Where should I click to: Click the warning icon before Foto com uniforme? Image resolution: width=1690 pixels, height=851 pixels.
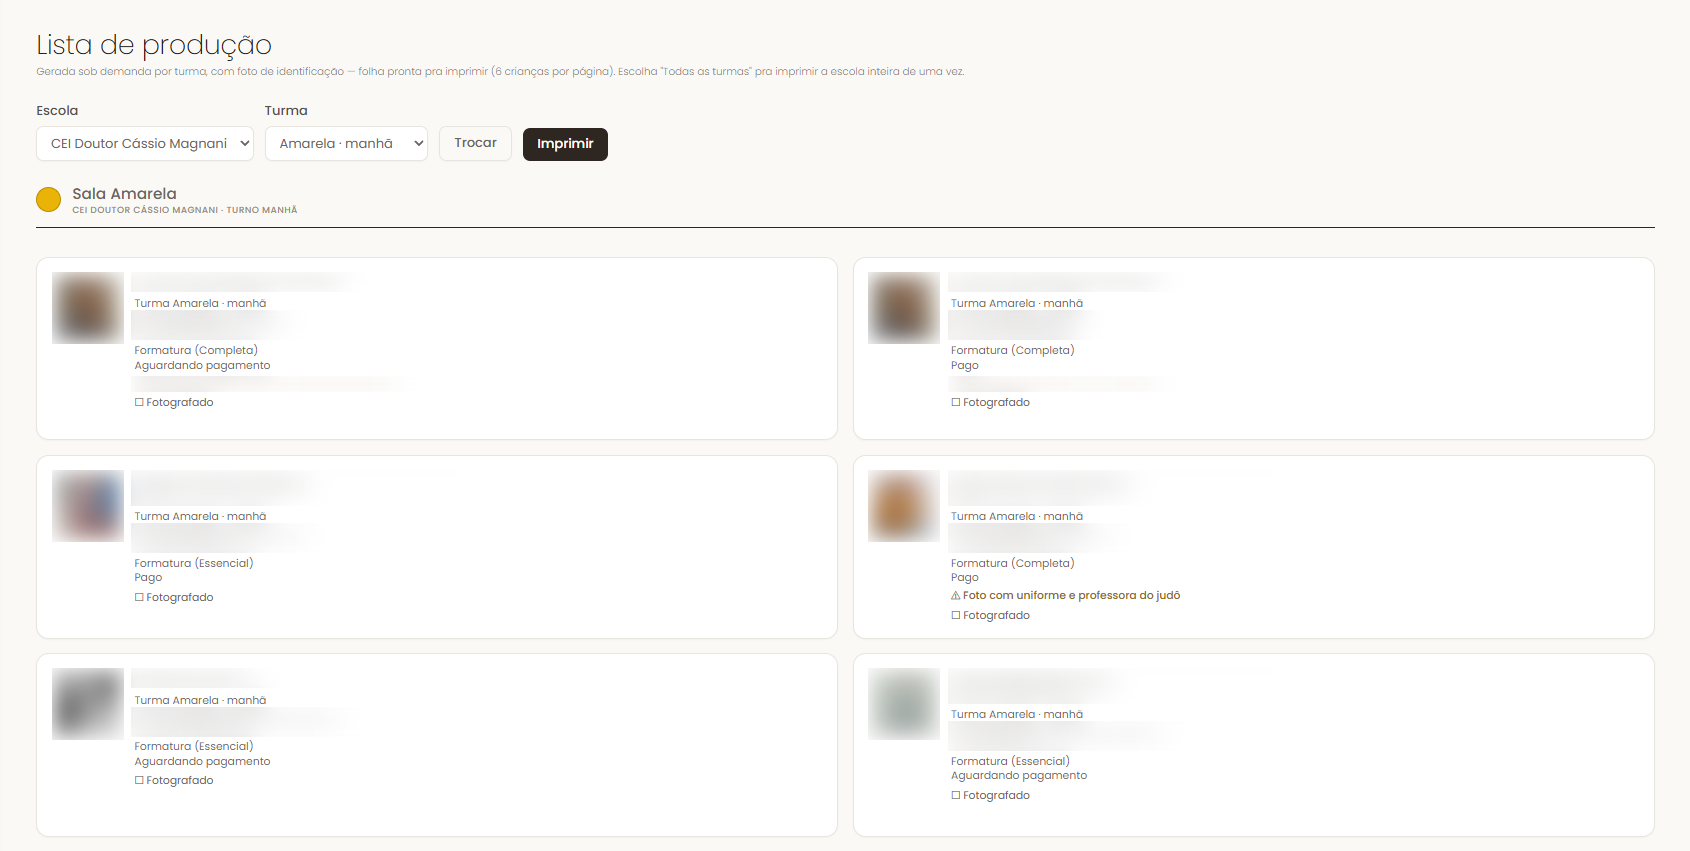click(956, 595)
